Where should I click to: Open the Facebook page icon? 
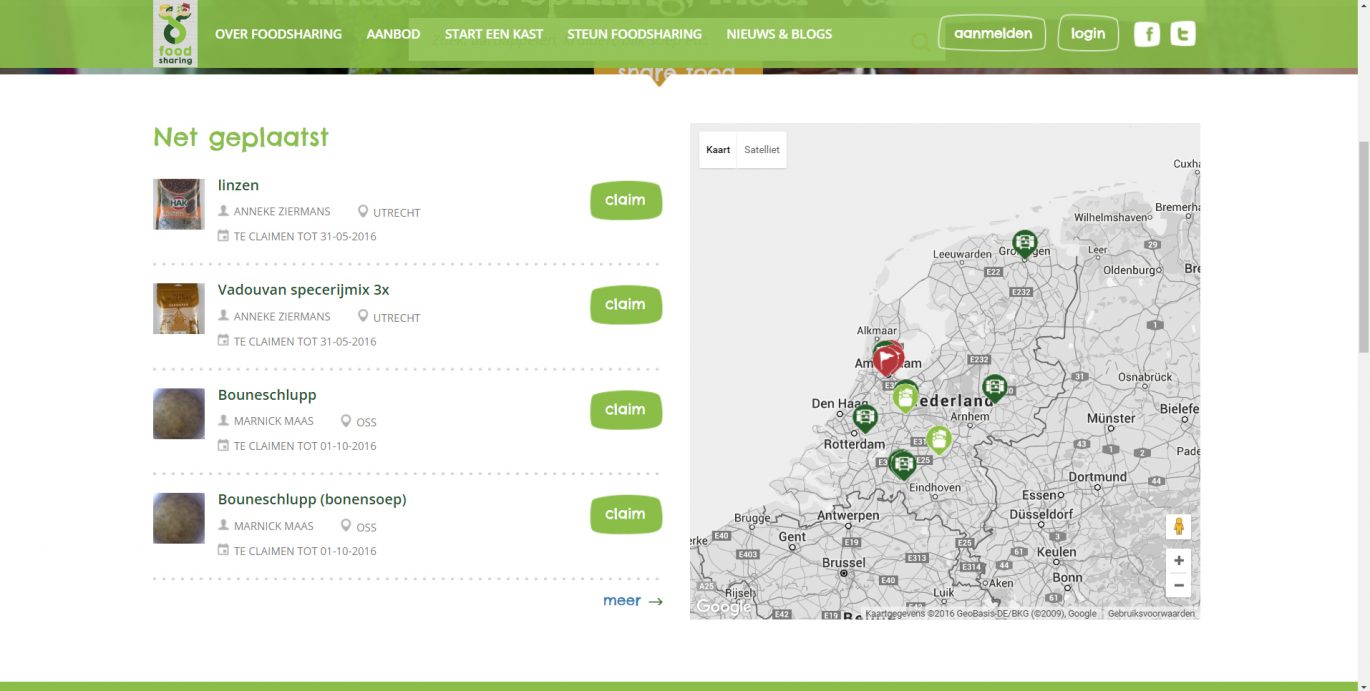(x=1147, y=34)
